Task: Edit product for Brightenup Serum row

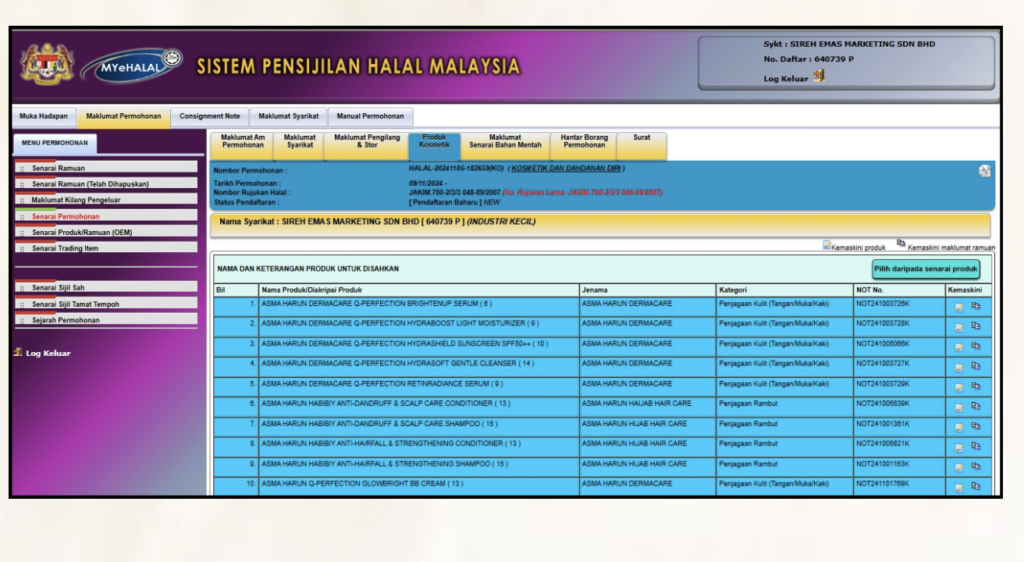Action: click(x=959, y=308)
